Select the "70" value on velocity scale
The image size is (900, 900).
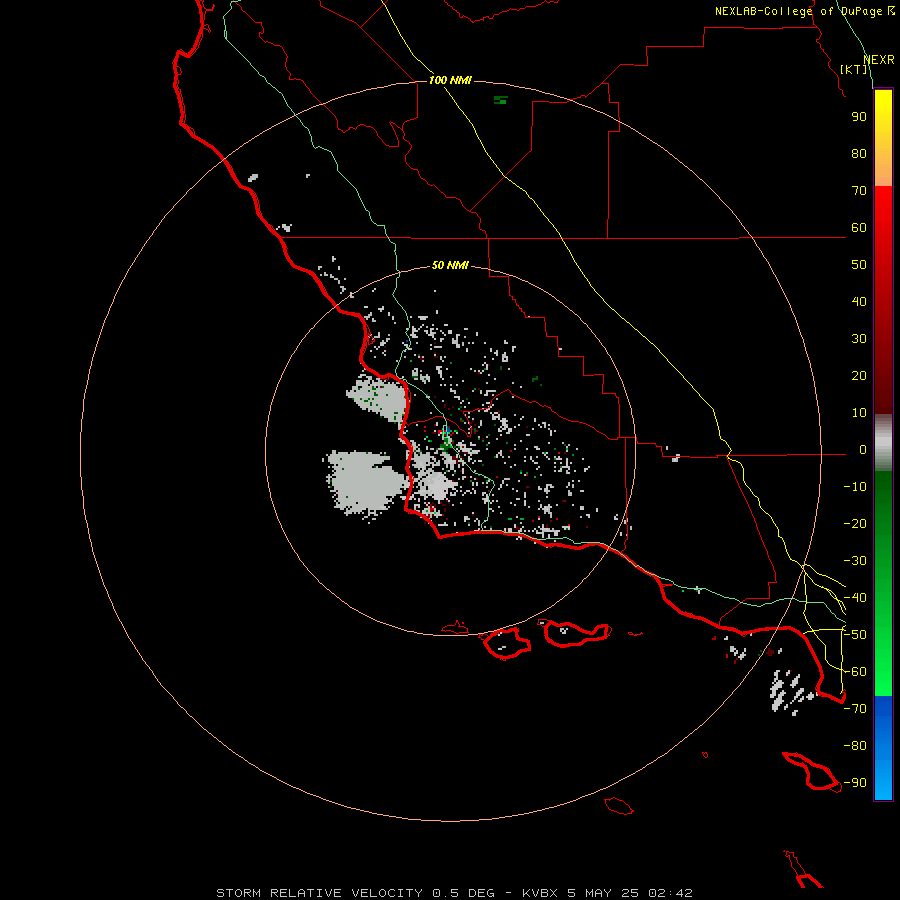859,191
